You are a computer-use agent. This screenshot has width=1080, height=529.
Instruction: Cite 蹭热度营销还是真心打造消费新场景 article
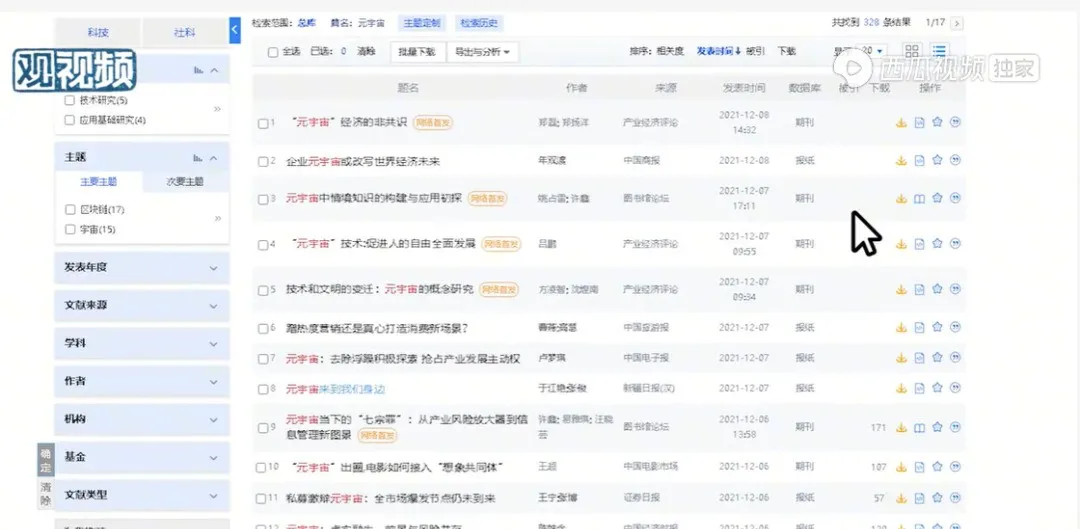955,327
